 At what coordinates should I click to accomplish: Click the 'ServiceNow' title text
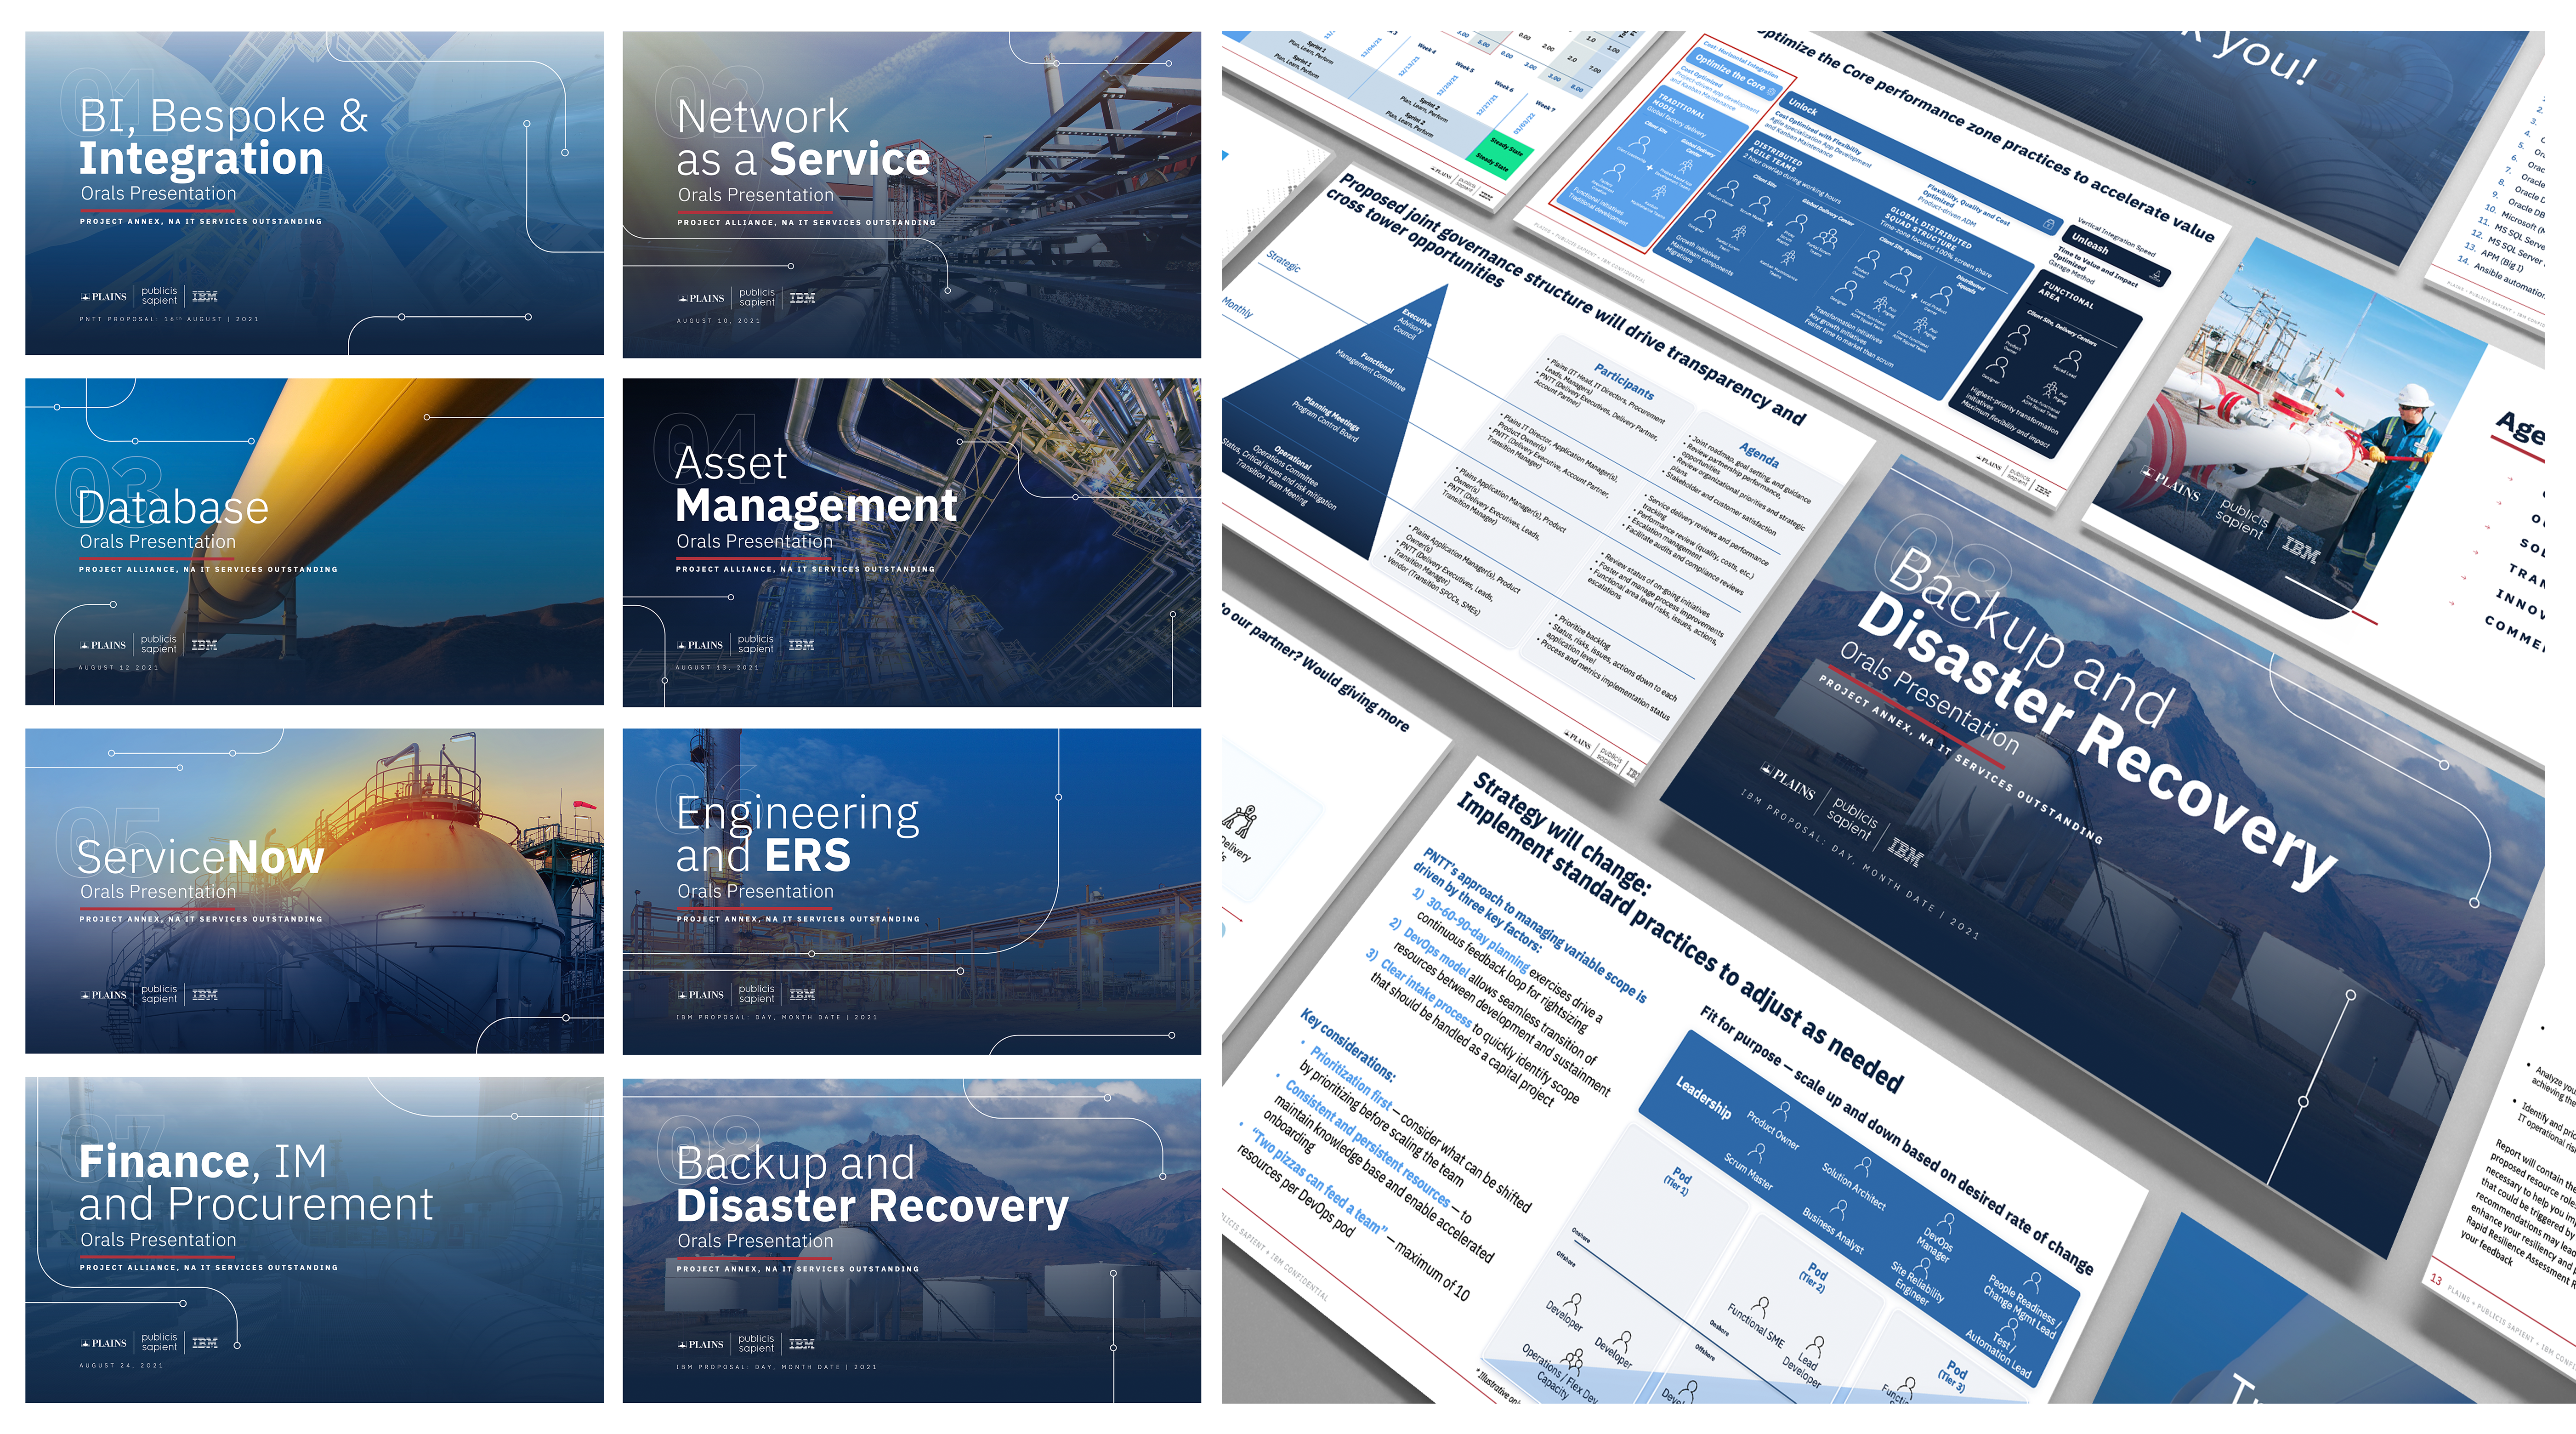coord(200,857)
